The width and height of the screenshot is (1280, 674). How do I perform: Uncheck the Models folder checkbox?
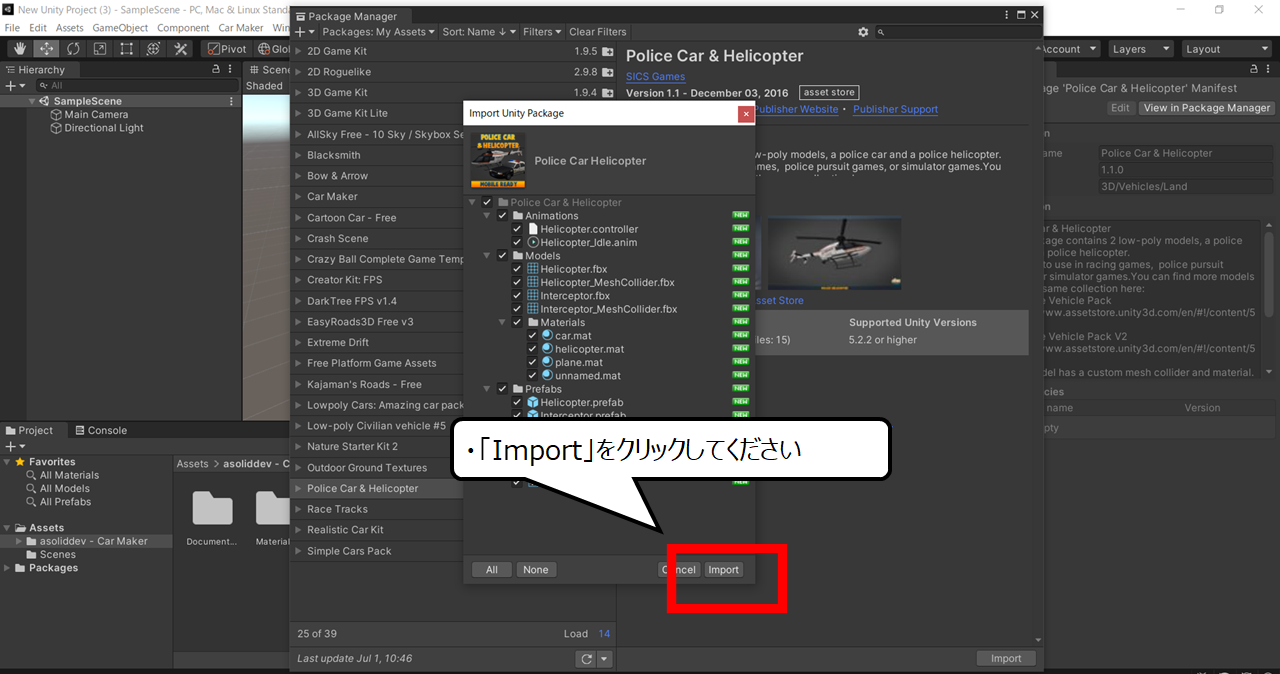click(502, 256)
